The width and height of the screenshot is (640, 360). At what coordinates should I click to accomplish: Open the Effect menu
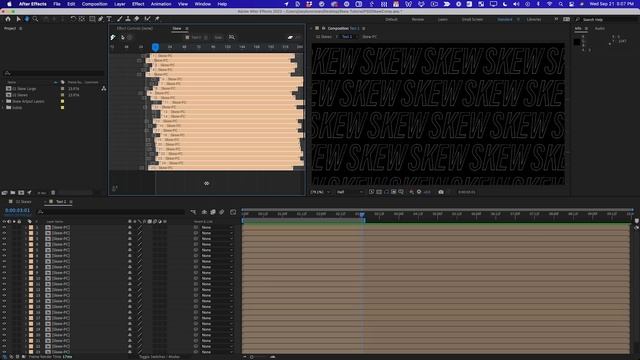pyautogui.click(x=138, y=4)
